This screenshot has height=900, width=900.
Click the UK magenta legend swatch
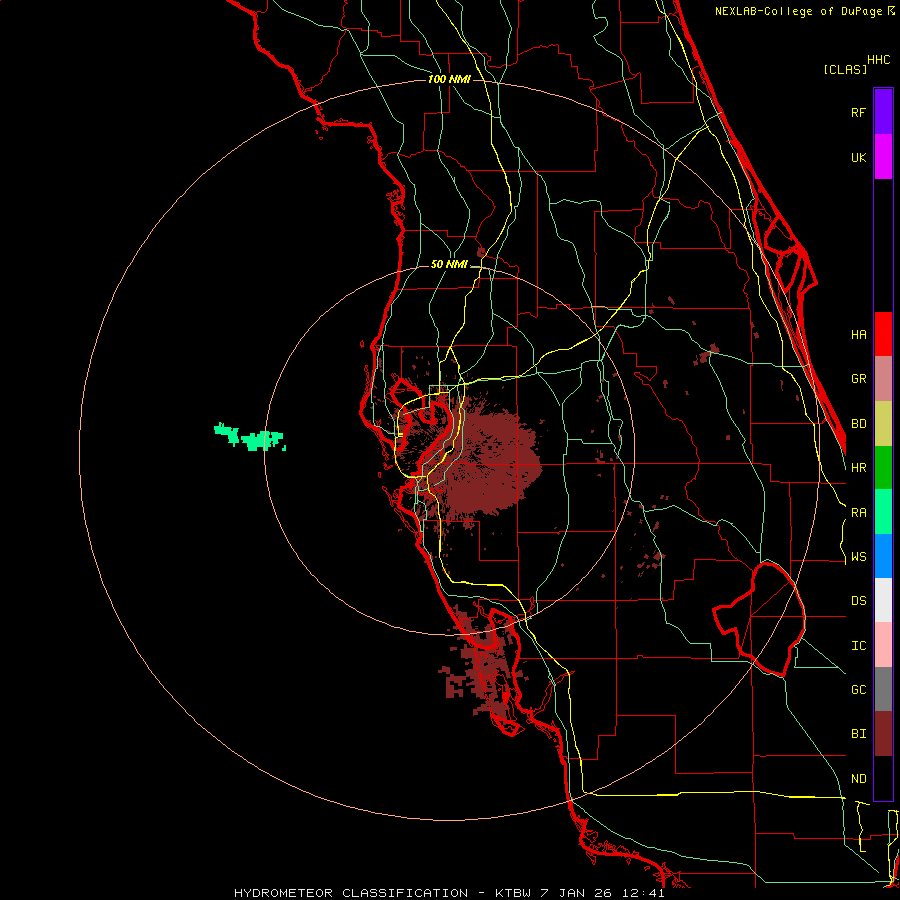tap(883, 157)
